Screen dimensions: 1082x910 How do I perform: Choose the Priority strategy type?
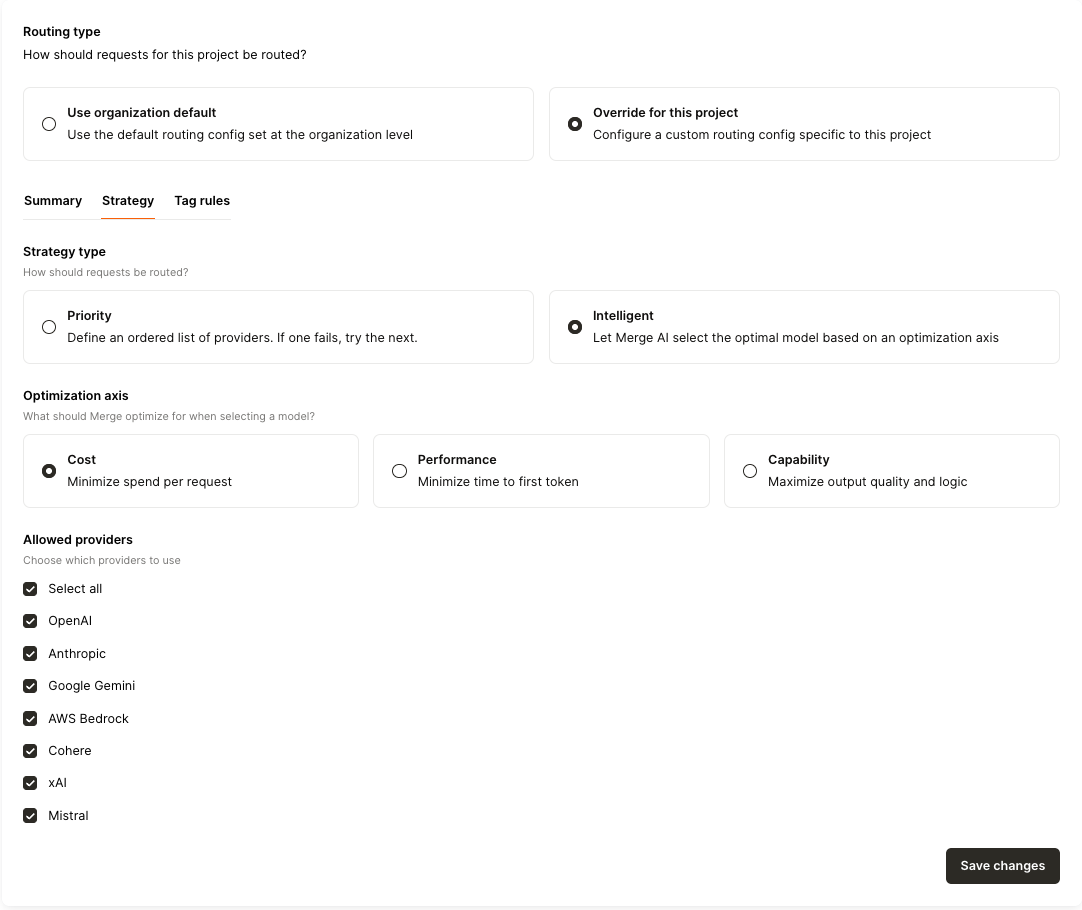(x=48, y=326)
